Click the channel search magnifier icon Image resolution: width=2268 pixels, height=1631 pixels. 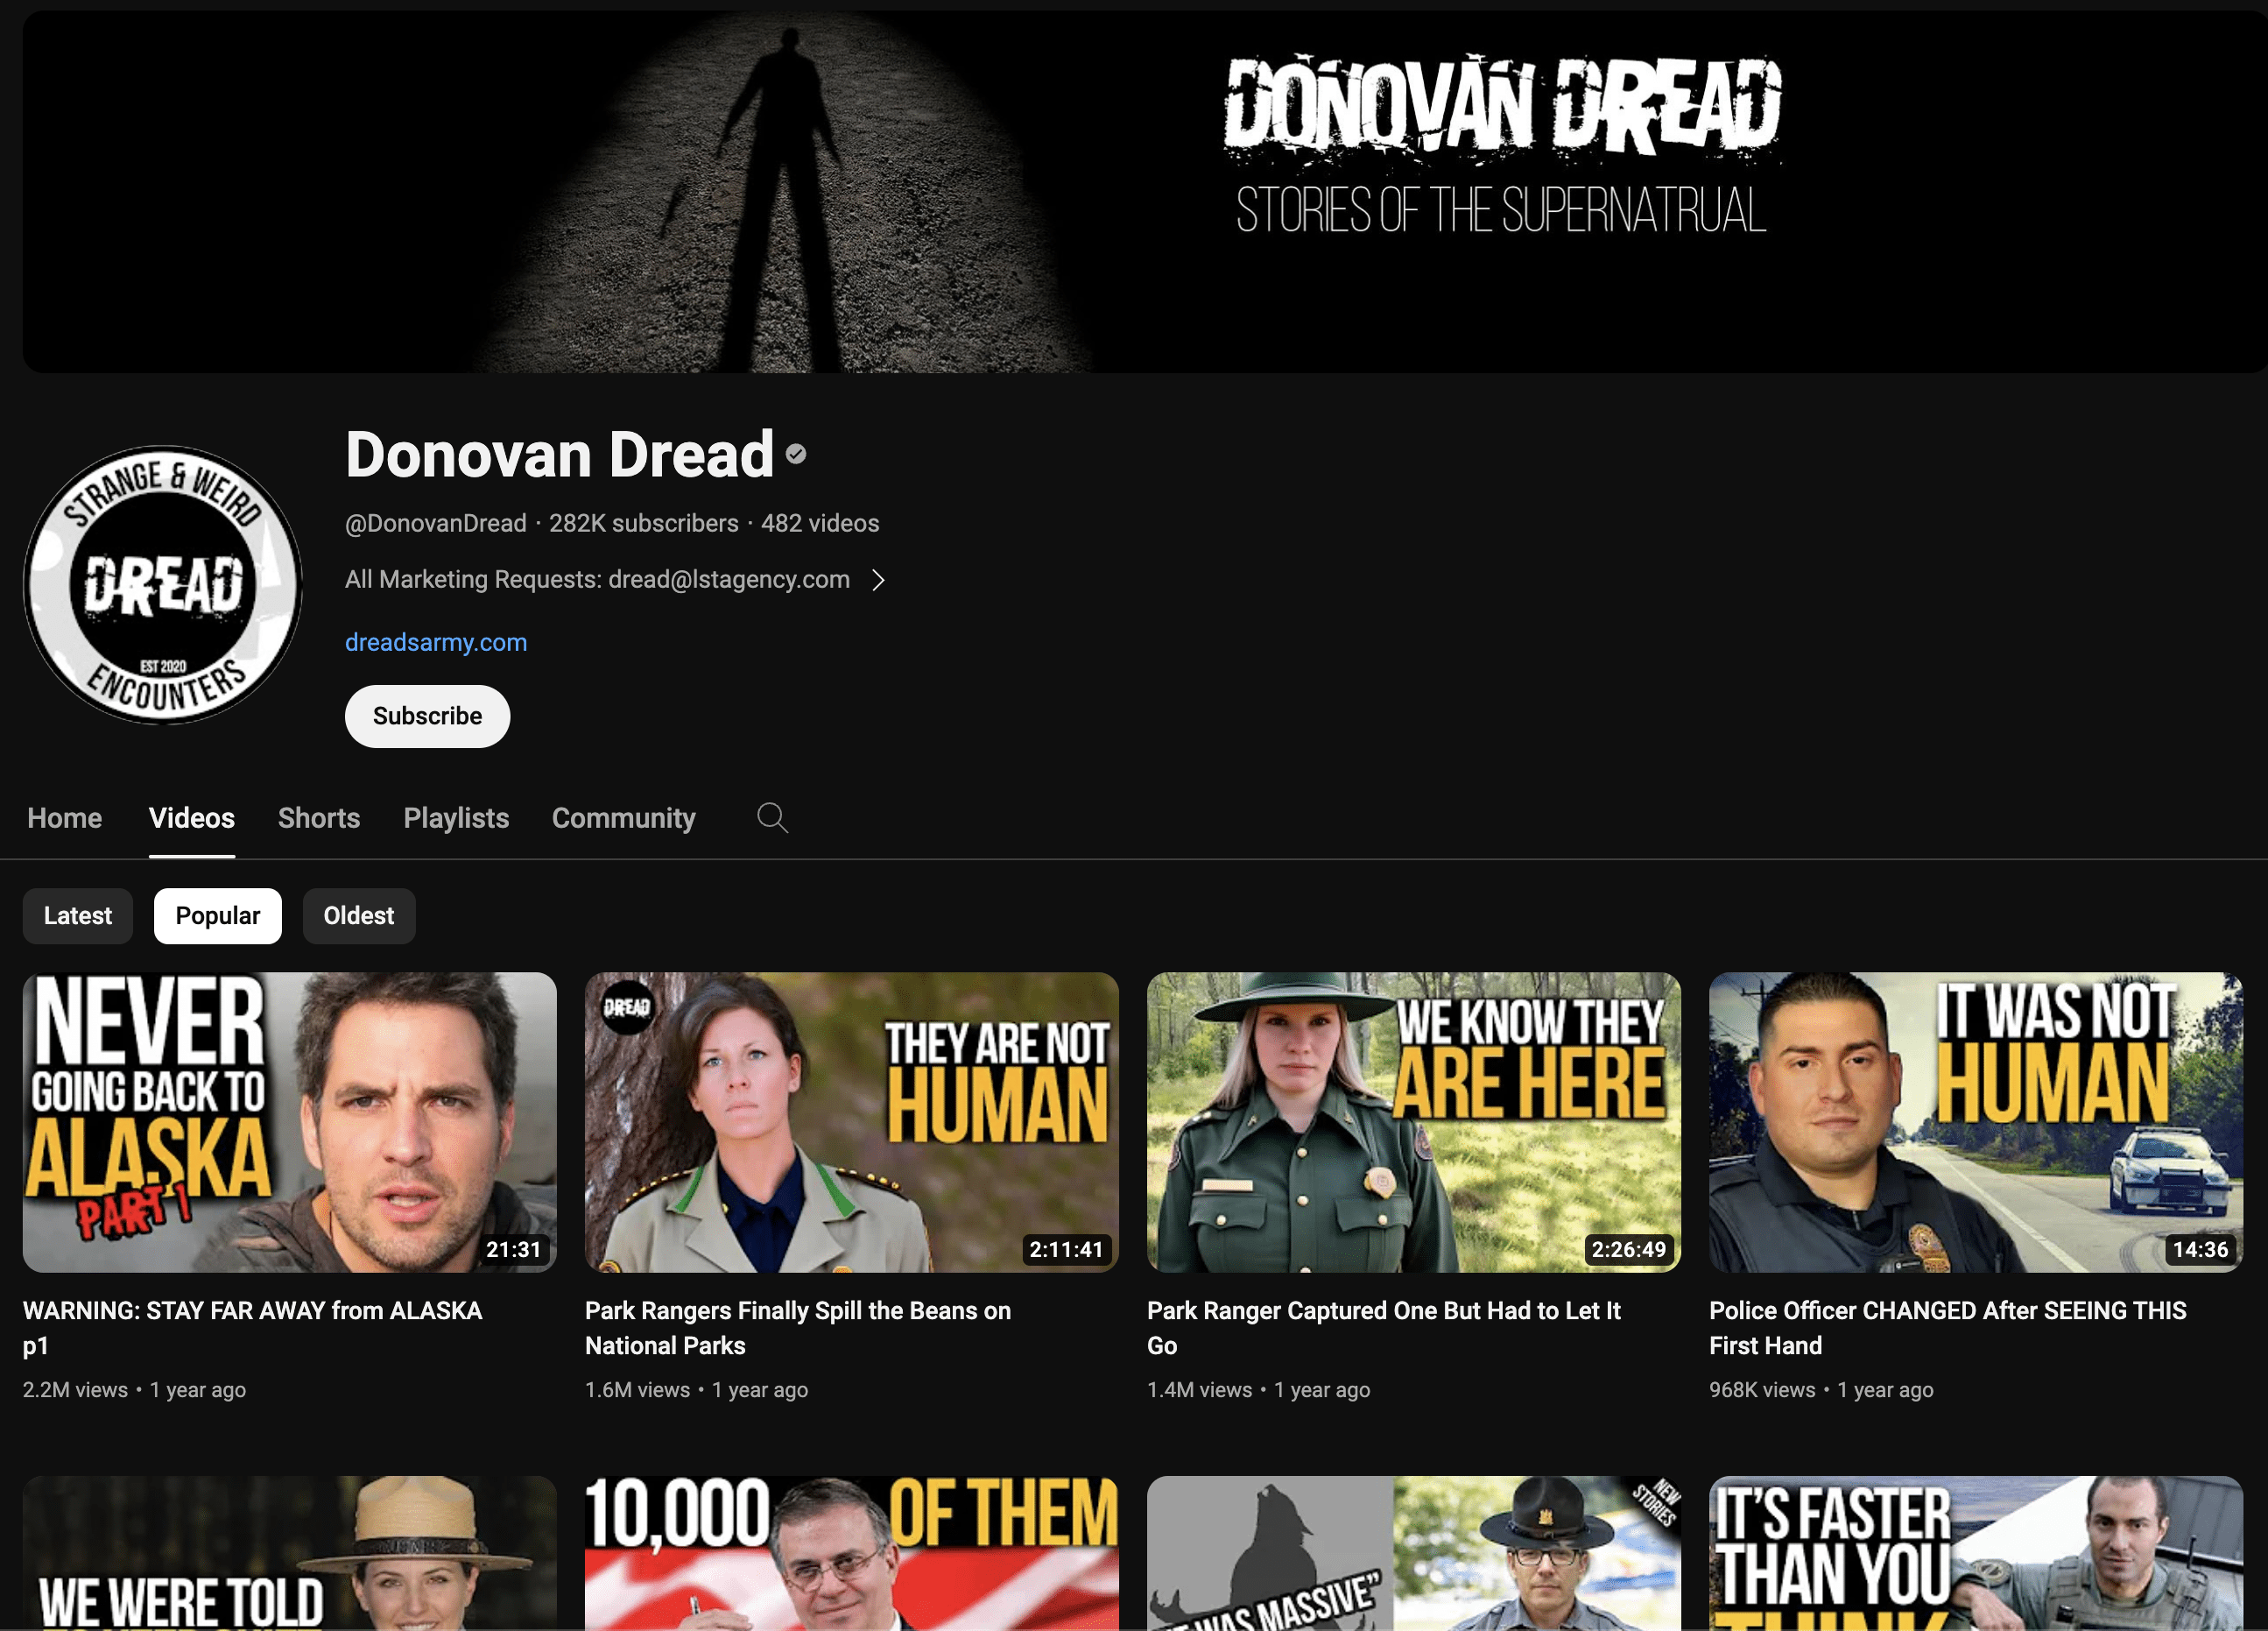[772, 818]
